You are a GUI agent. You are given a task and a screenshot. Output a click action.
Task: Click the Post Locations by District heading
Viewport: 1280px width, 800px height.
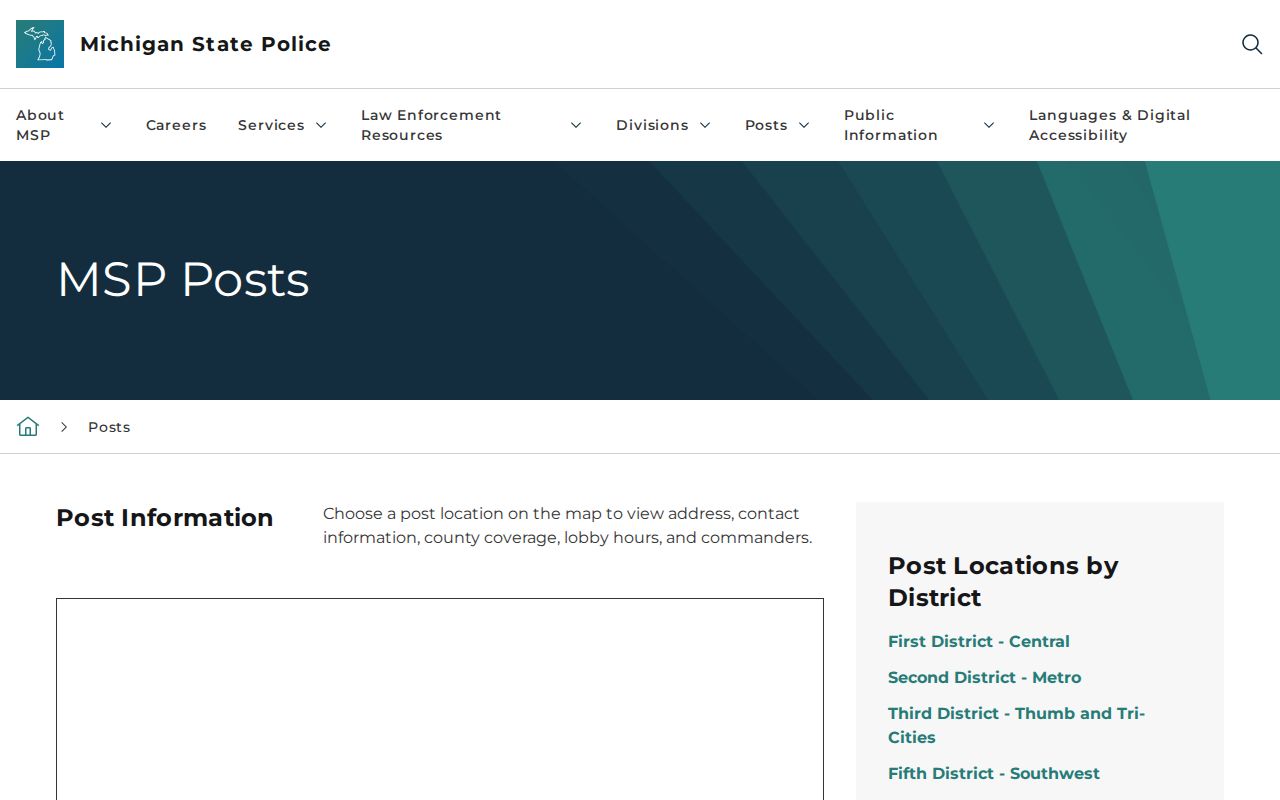click(1003, 581)
